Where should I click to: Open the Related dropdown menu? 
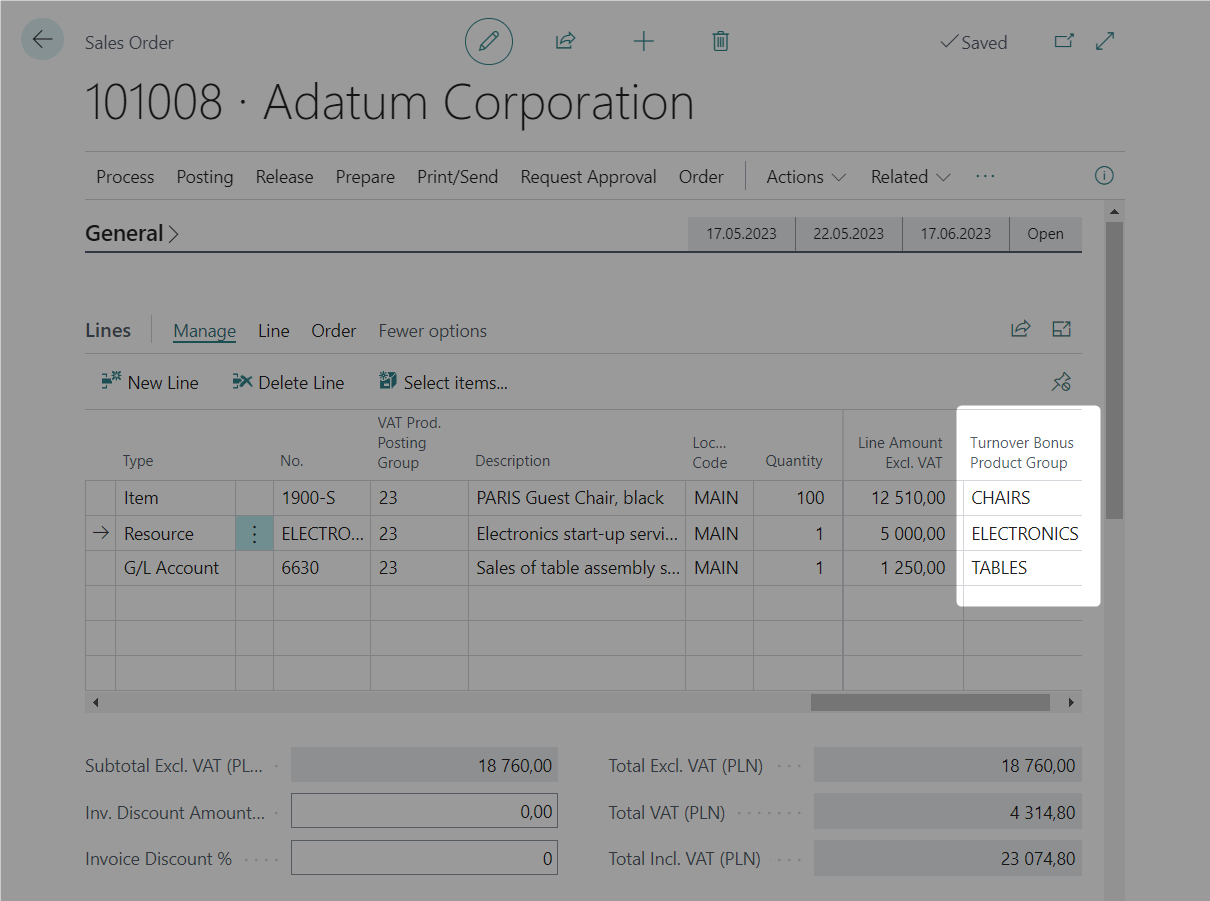coord(910,177)
